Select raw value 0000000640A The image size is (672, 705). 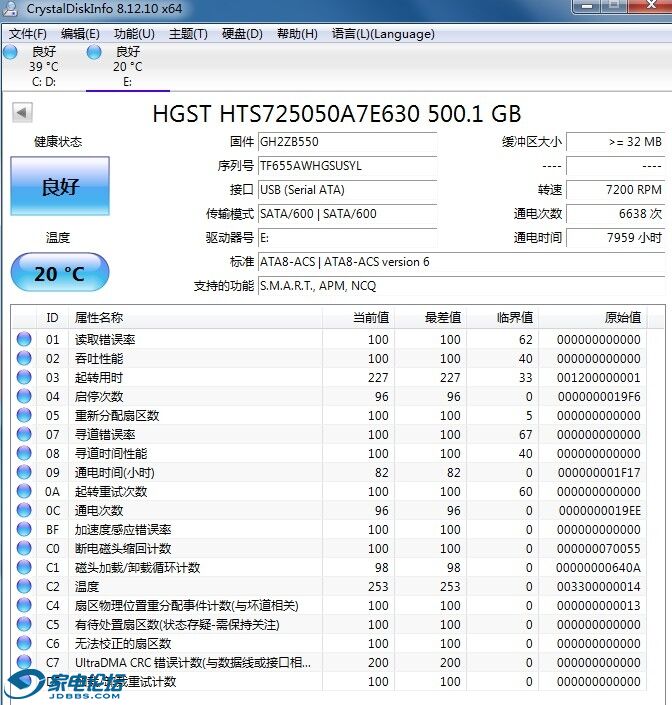[x=599, y=567]
